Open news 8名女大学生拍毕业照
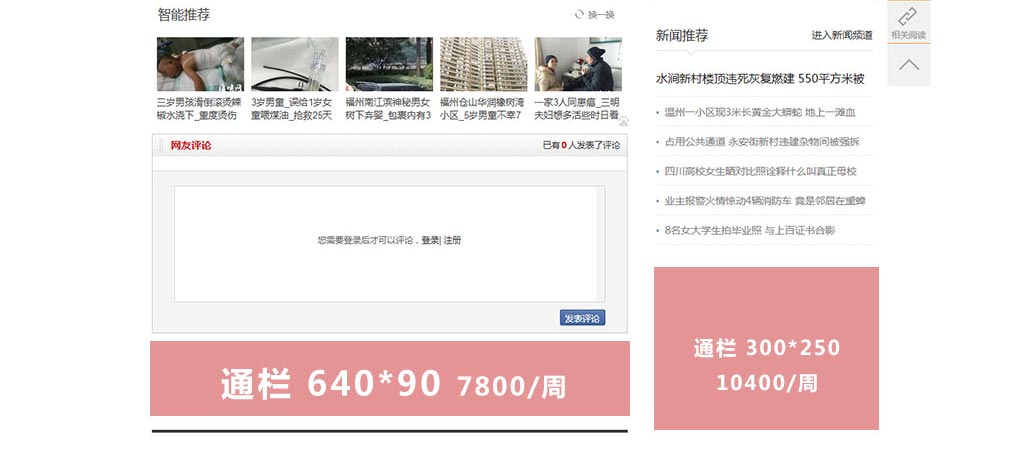Image resolution: width=1024 pixels, height=460 pixels. [x=750, y=230]
